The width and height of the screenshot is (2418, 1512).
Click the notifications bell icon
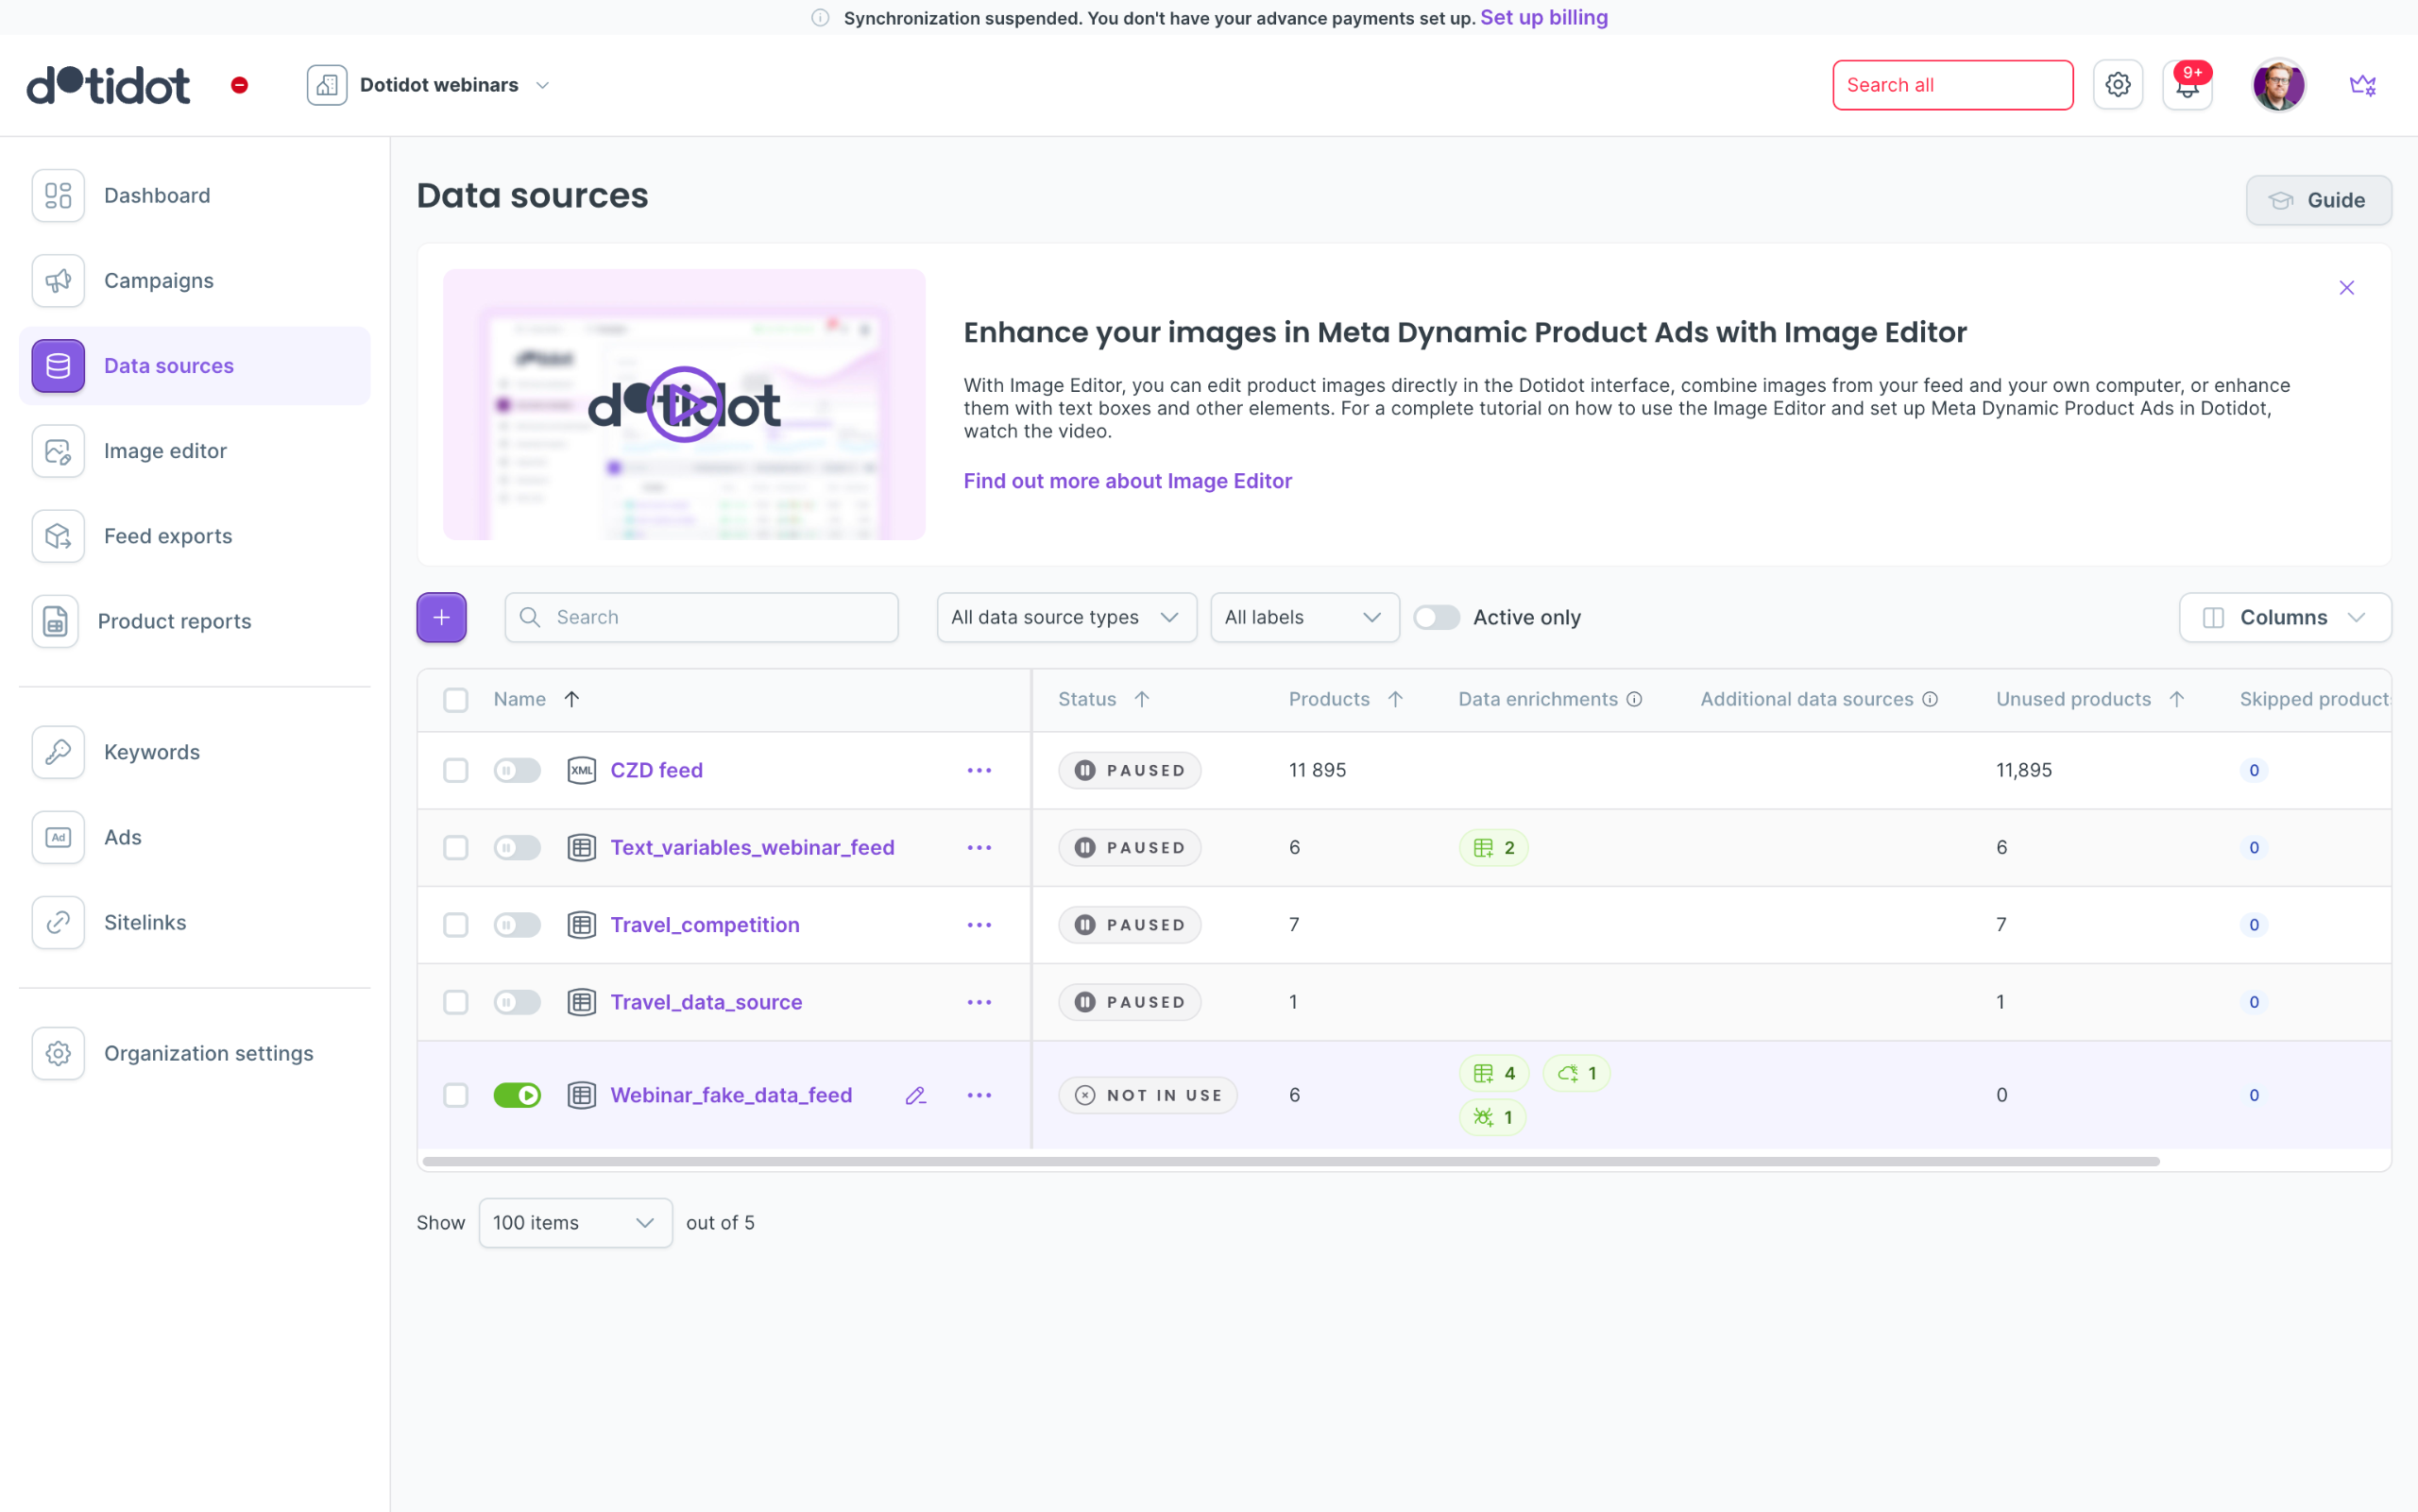coord(2186,86)
